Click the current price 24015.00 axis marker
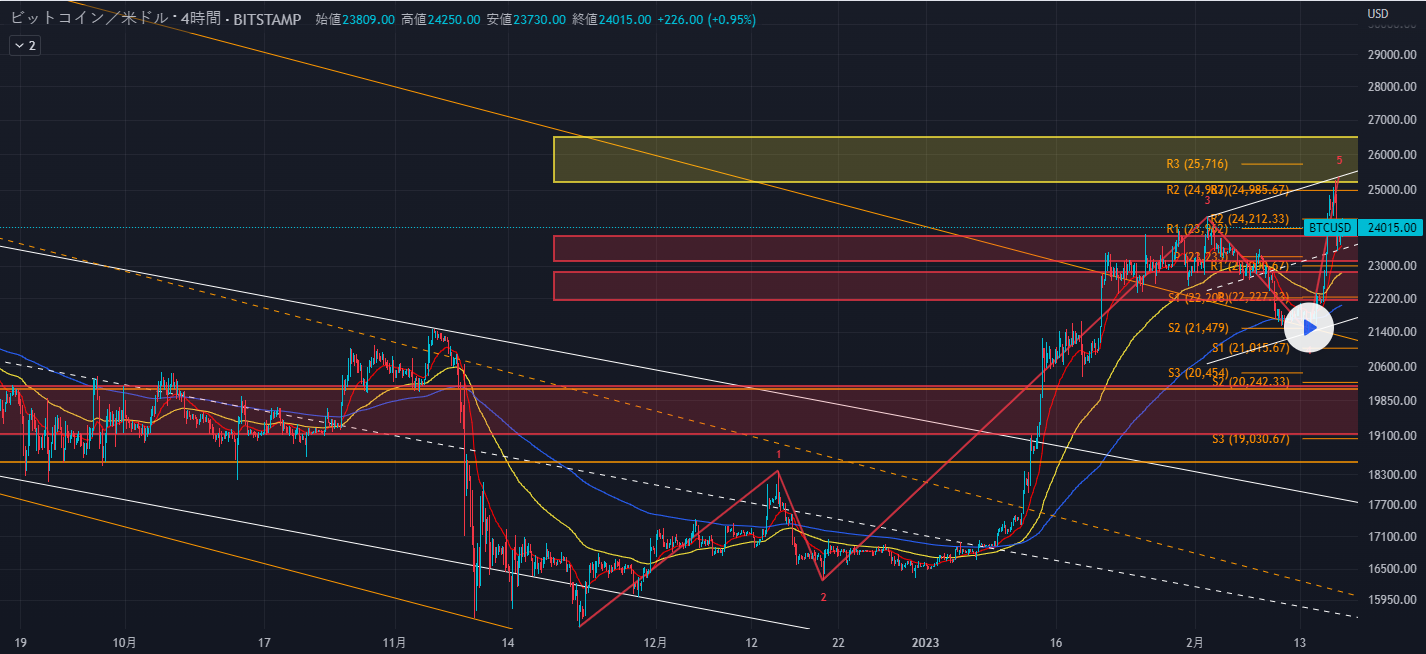This screenshot has height=654, width=1426. [x=1390, y=228]
